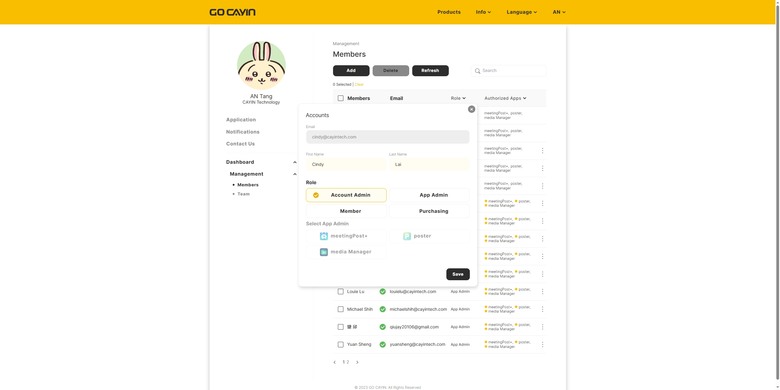
Task: Open the AN user dropdown
Action: pos(559,12)
